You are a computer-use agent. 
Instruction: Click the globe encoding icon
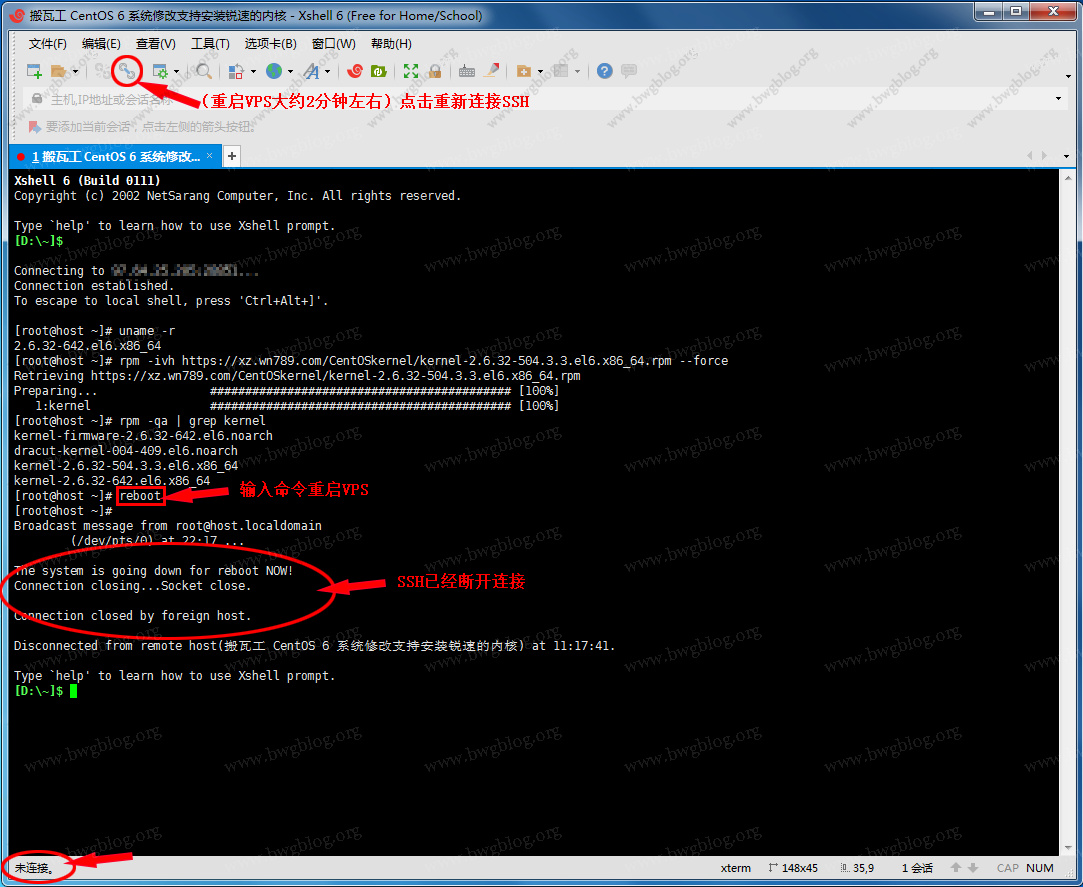pyautogui.click(x=274, y=70)
